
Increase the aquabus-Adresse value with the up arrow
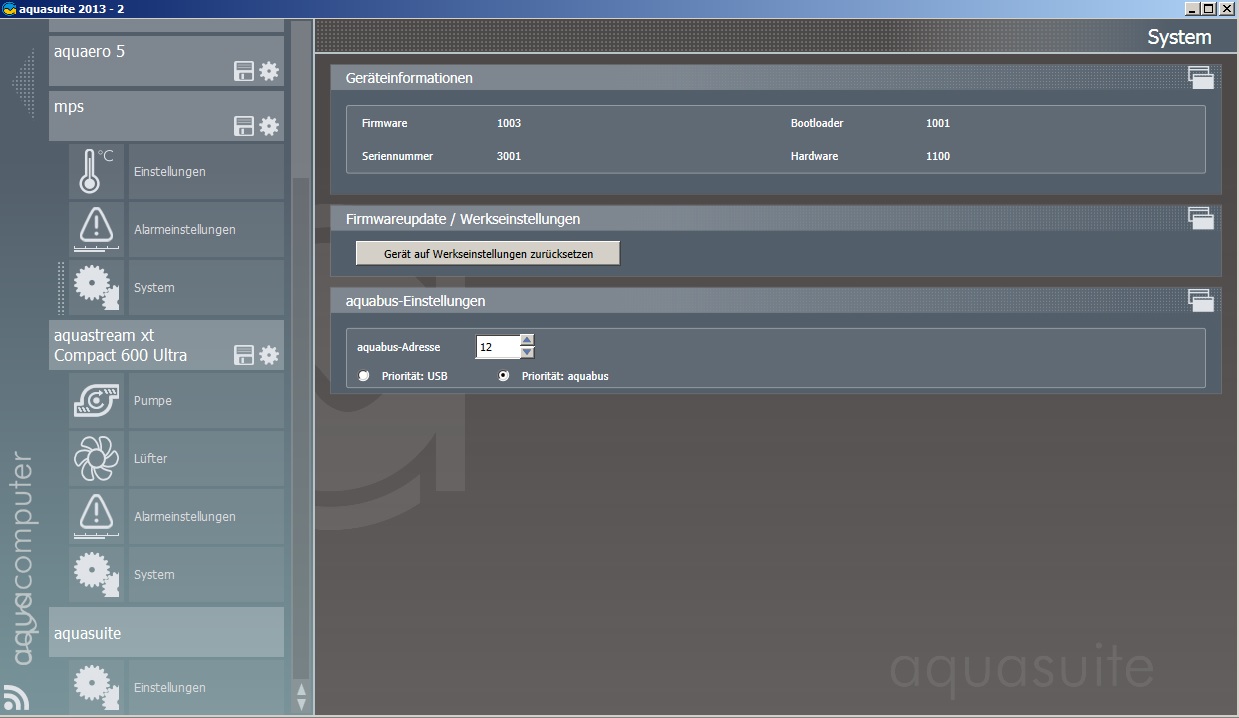[x=528, y=340]
